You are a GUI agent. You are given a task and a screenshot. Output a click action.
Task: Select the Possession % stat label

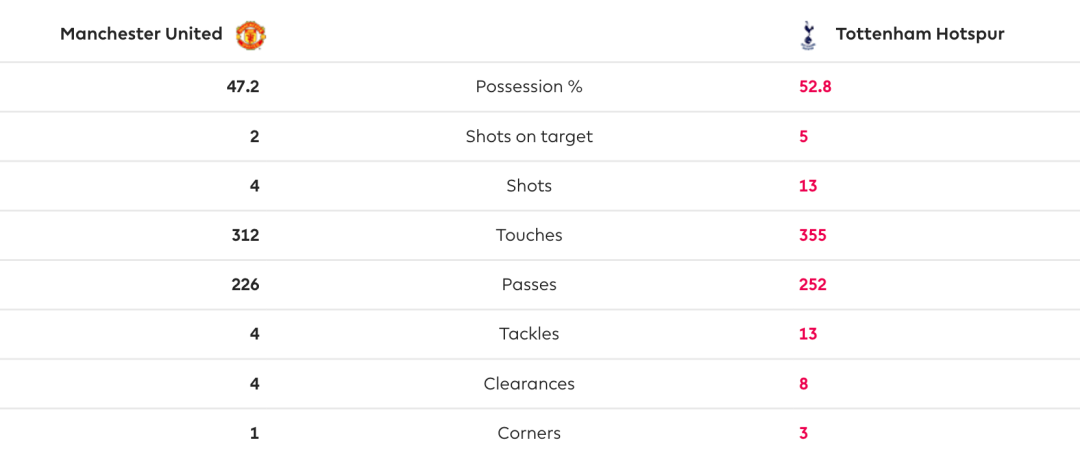[529, 87]
